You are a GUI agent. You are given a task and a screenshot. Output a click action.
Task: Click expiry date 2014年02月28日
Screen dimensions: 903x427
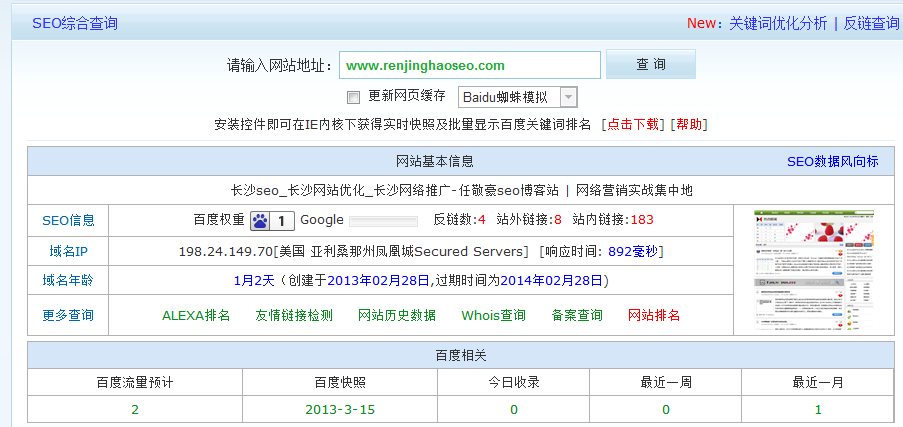coord(551,281)
